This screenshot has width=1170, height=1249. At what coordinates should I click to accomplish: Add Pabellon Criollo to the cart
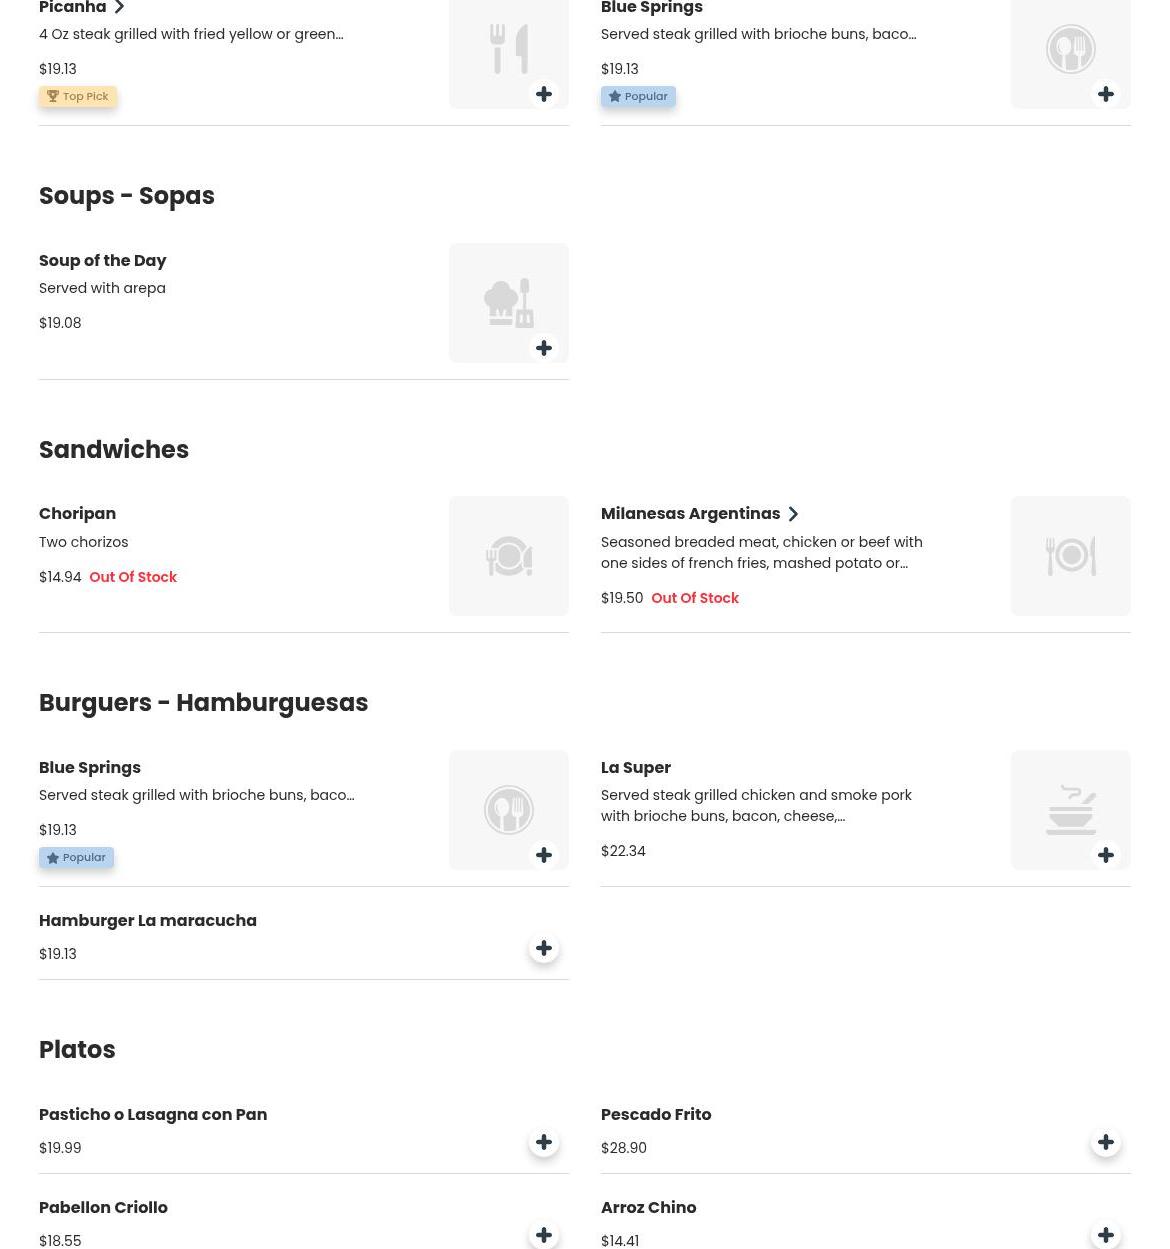point(544,1235)
